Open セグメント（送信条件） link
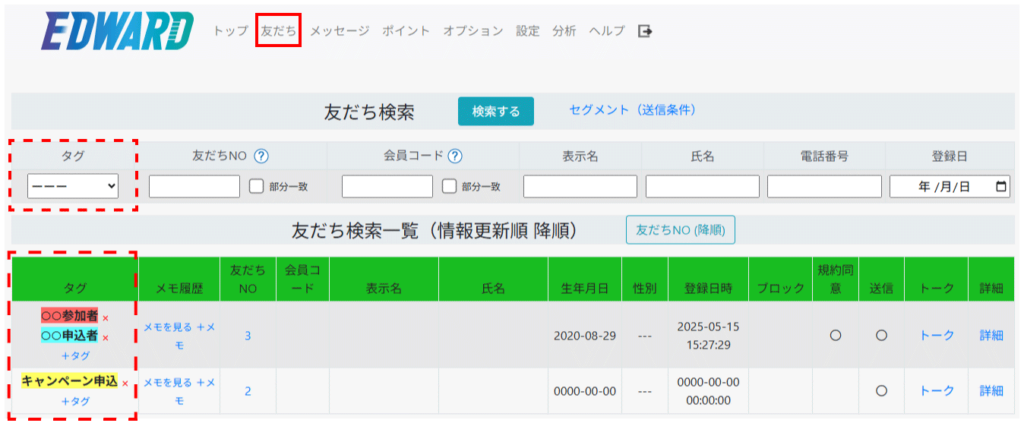The width and height of the screenshot is (1024, 423). click(x=631, y=110)
